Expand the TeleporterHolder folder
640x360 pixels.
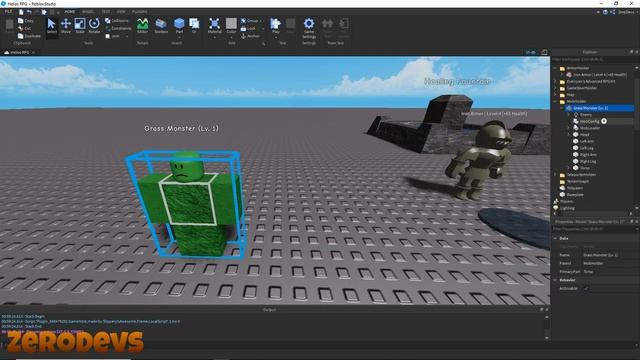tap(555, 175)
